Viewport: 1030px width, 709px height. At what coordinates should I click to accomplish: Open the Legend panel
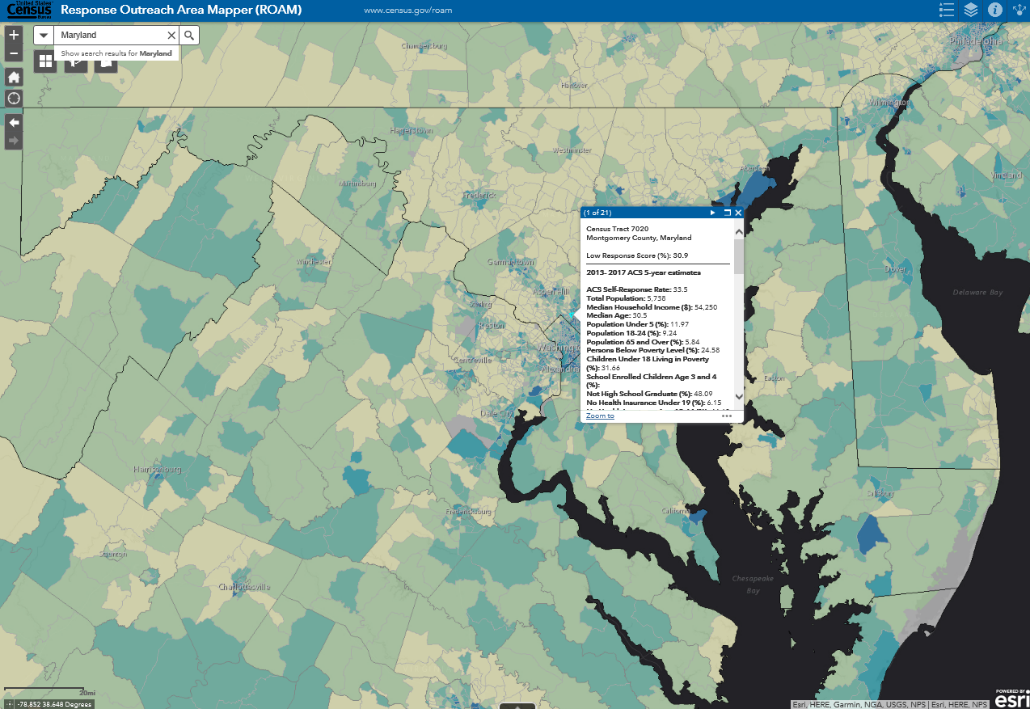946,10
